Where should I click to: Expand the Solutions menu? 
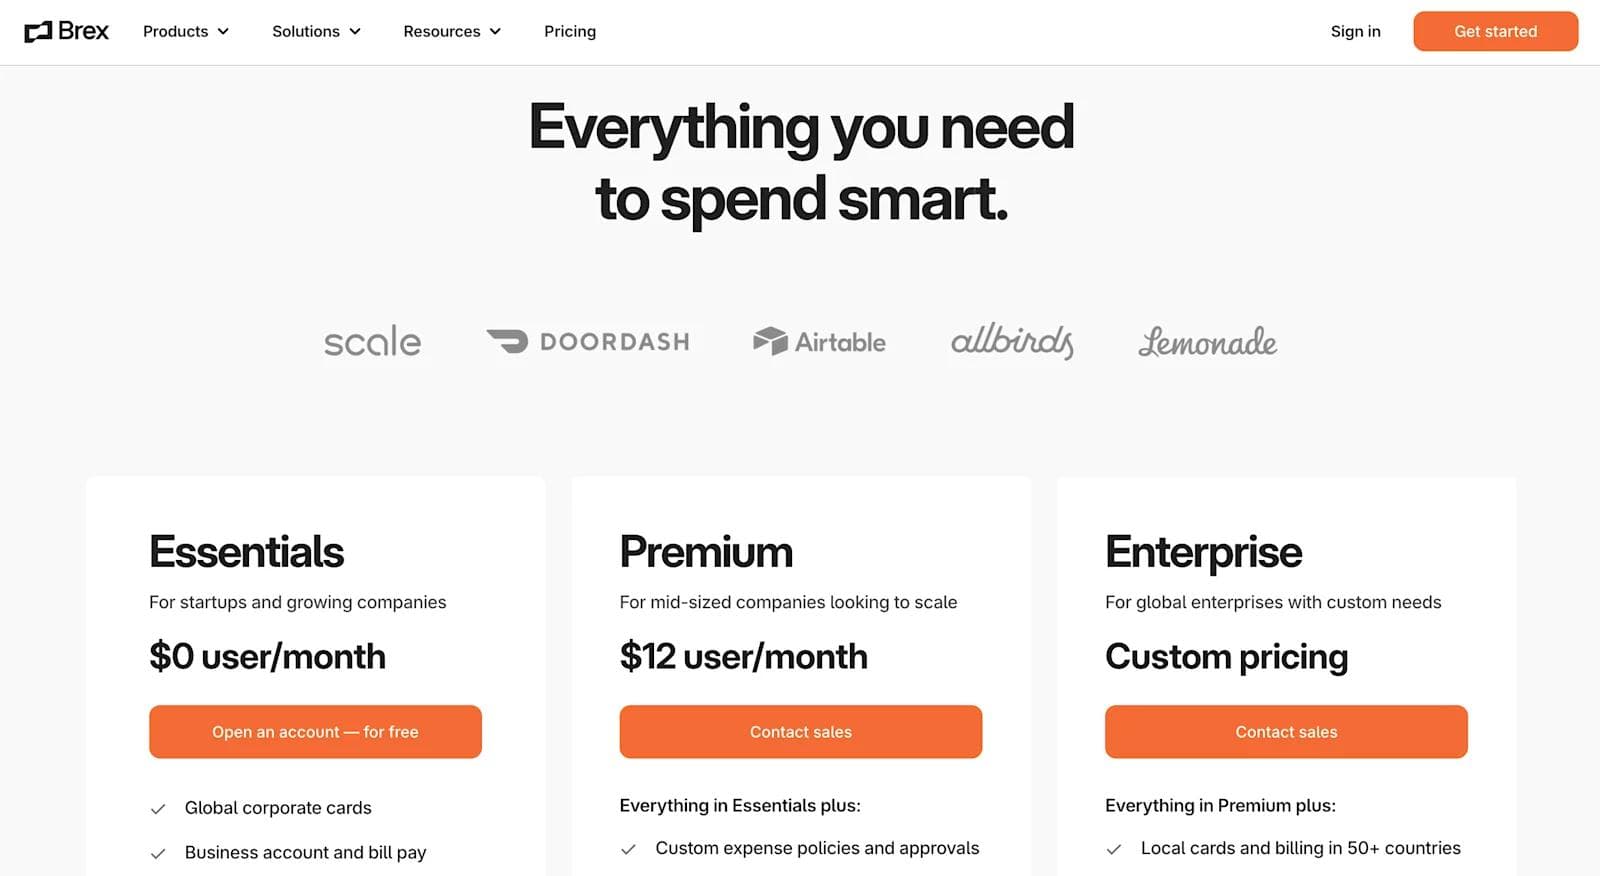[316, 31]
